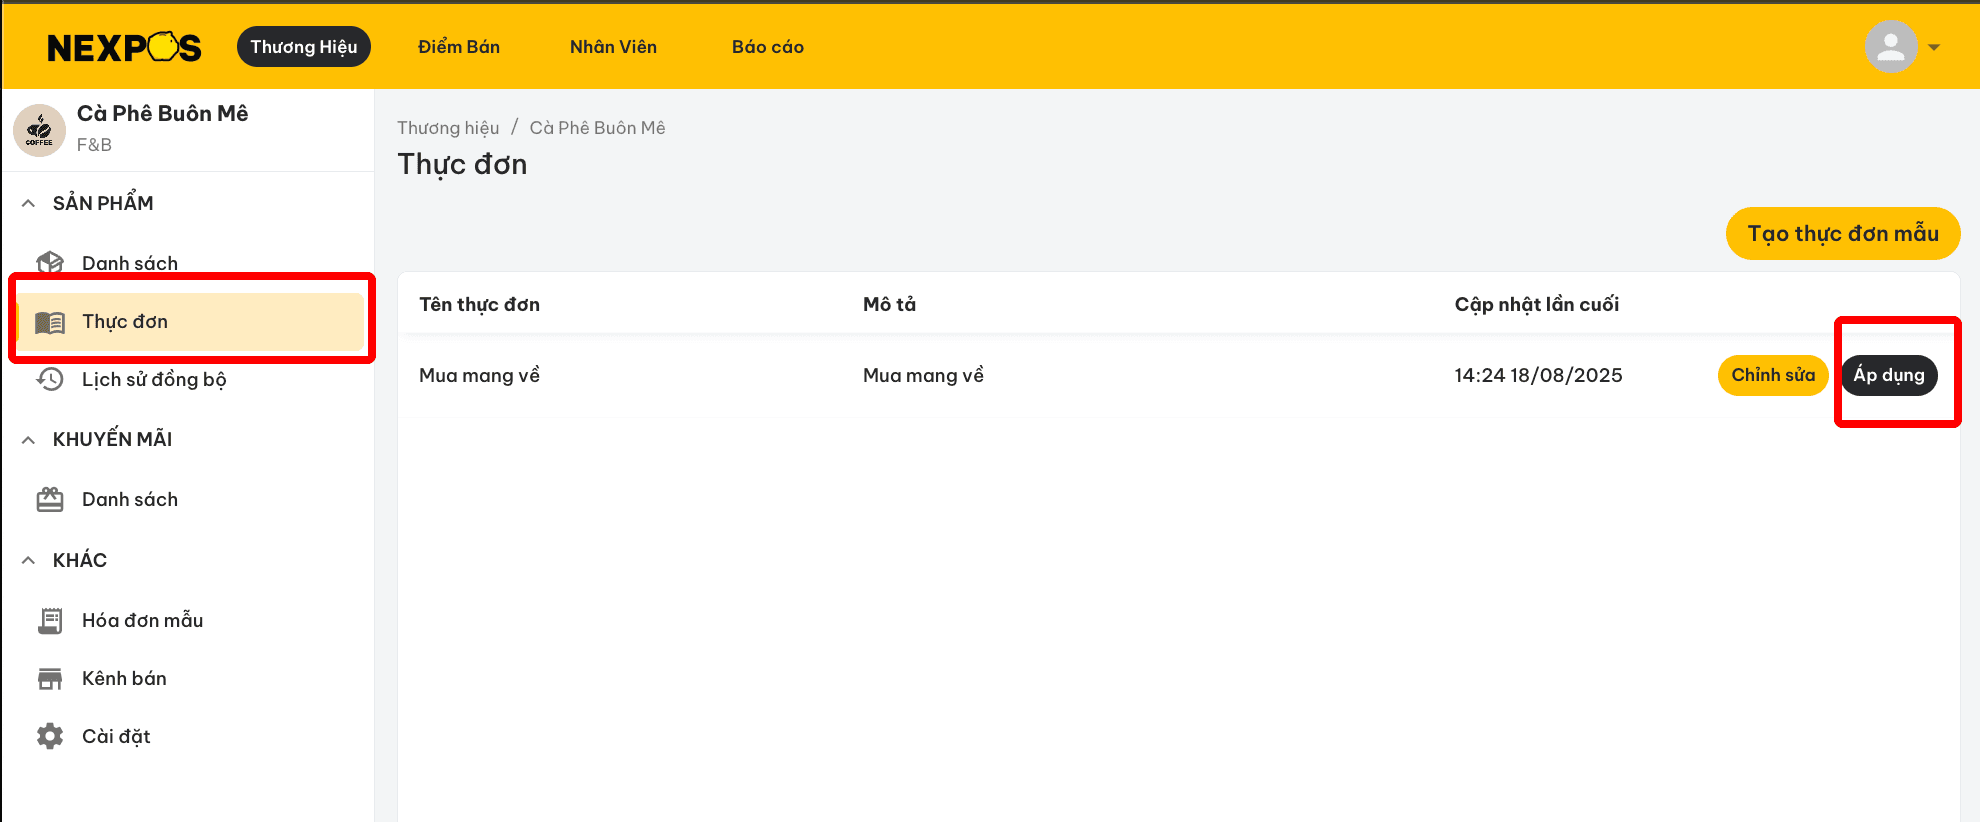Click the Tên thực đơn column header
Image resolution: width=1980 pixels, height=822 pixels.
(x=479, y=304)
